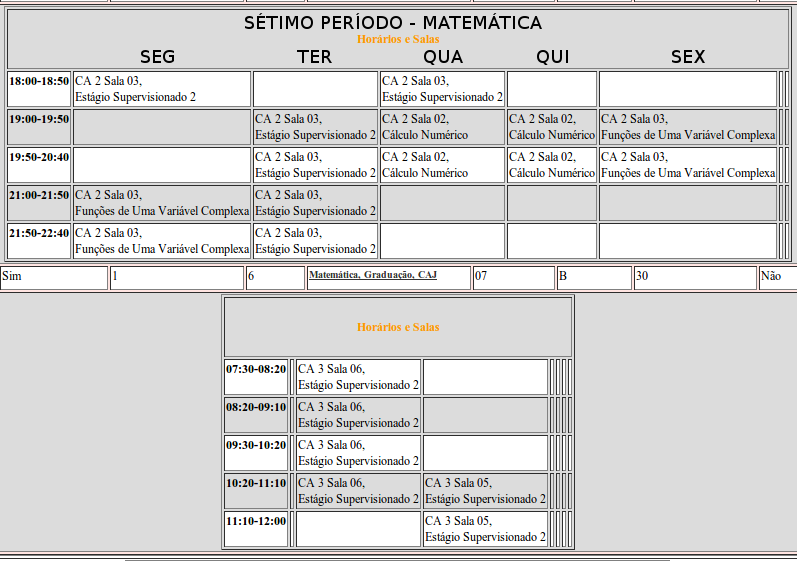Click the 21:50-22:40 time slot
The width and height of the screenshot is (797, 561).
(39, 241)
